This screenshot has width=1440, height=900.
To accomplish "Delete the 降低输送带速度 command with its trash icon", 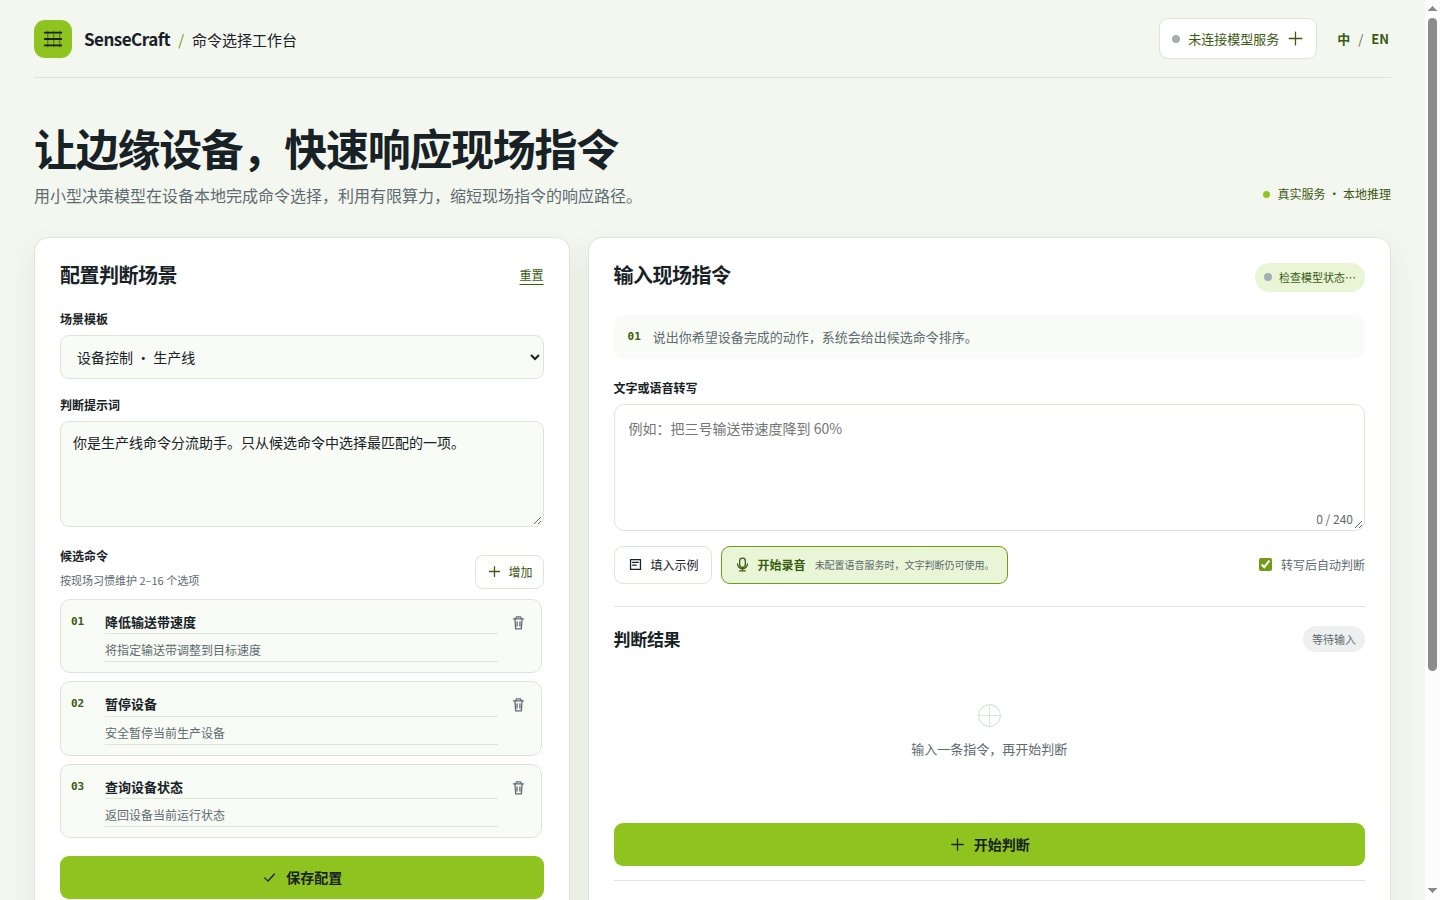I will pos(518,623).
